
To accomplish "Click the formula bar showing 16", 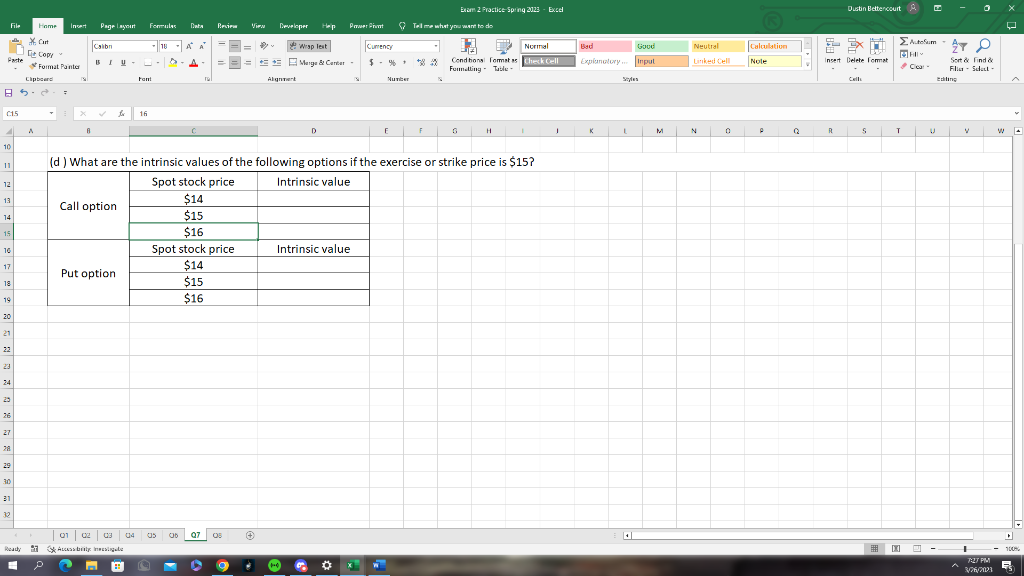I will tap(575, 114).
